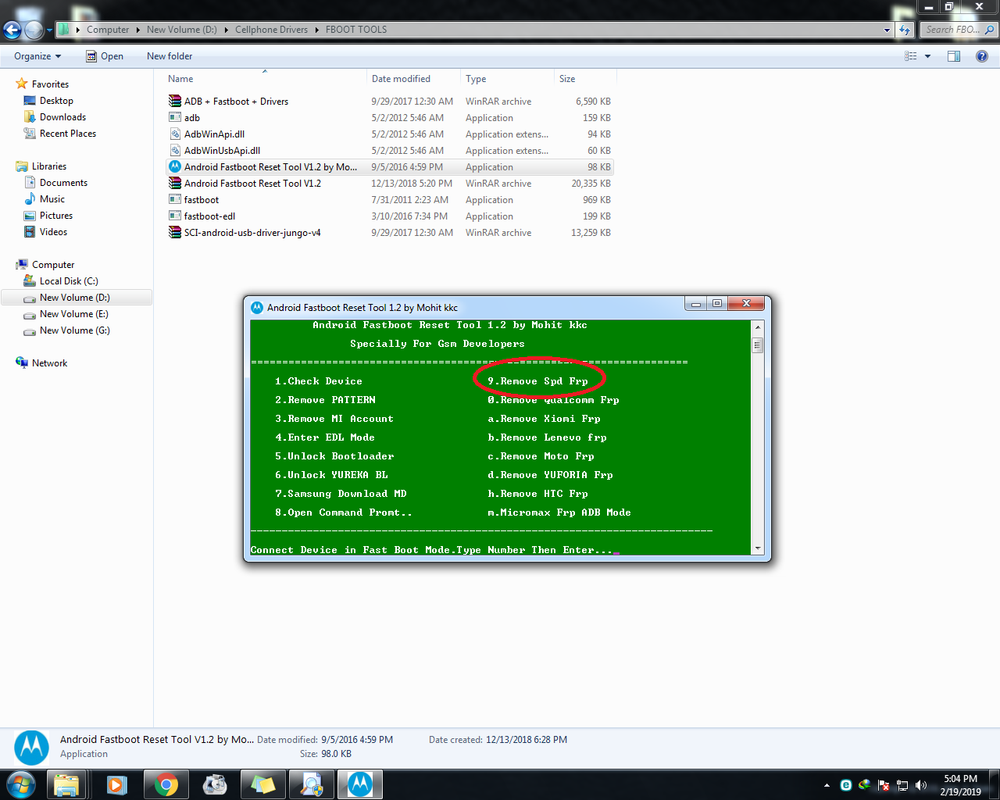Click the FBOOT TOOLS breadcrumb segment
Image resolution: width=1000 pixels, height=800 pixels.
click(x=356, y=30)
